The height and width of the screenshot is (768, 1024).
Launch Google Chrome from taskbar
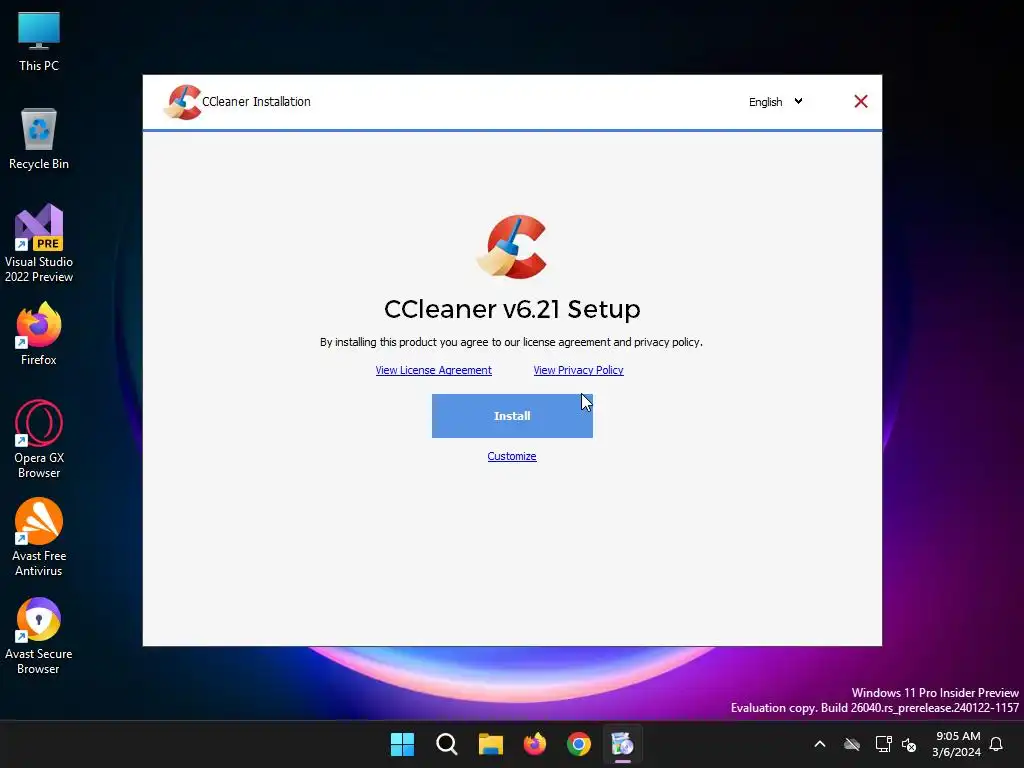pyautogui.click(x=579, y=744)
